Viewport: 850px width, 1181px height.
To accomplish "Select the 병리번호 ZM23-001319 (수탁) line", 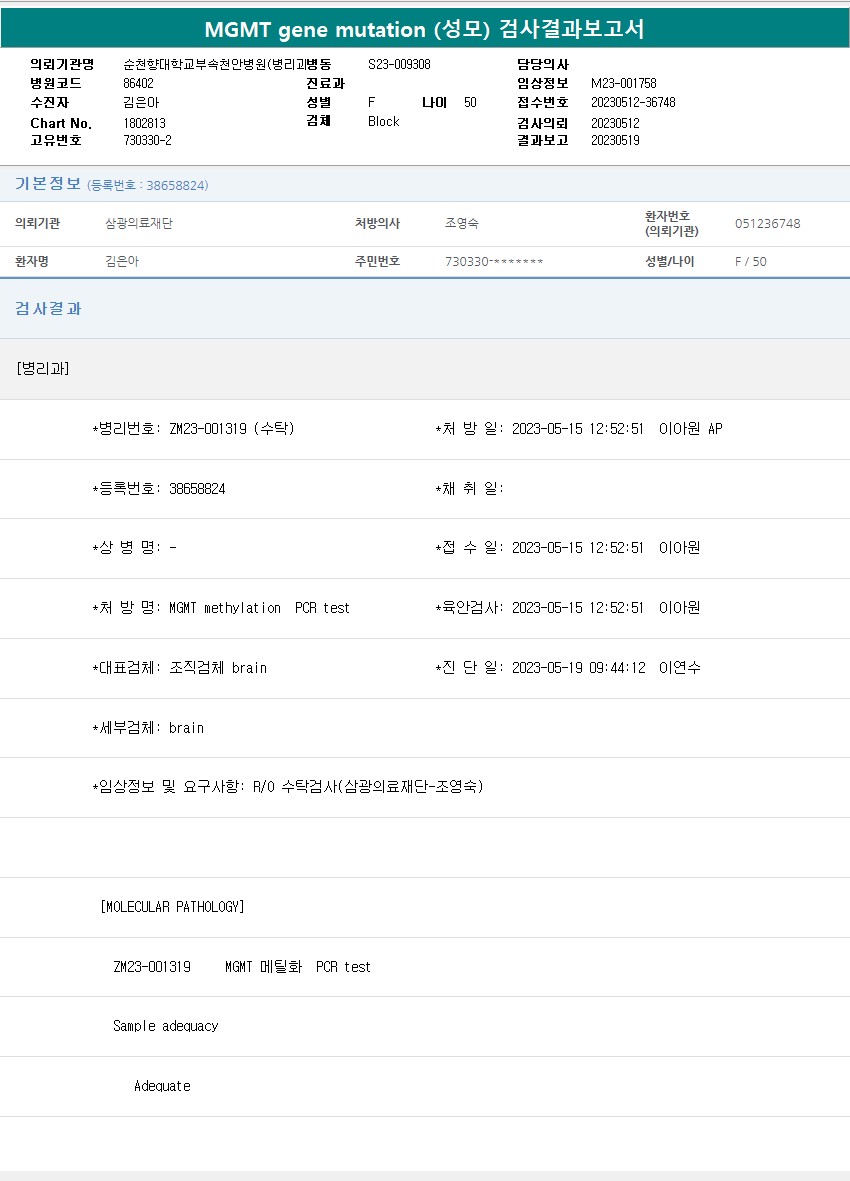I will tap(193, 429).
